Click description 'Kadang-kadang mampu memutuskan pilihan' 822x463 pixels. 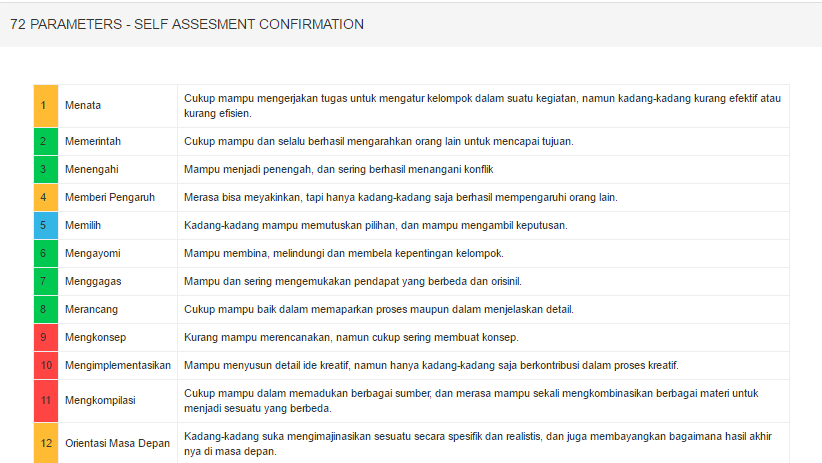[x=376, y=225]
